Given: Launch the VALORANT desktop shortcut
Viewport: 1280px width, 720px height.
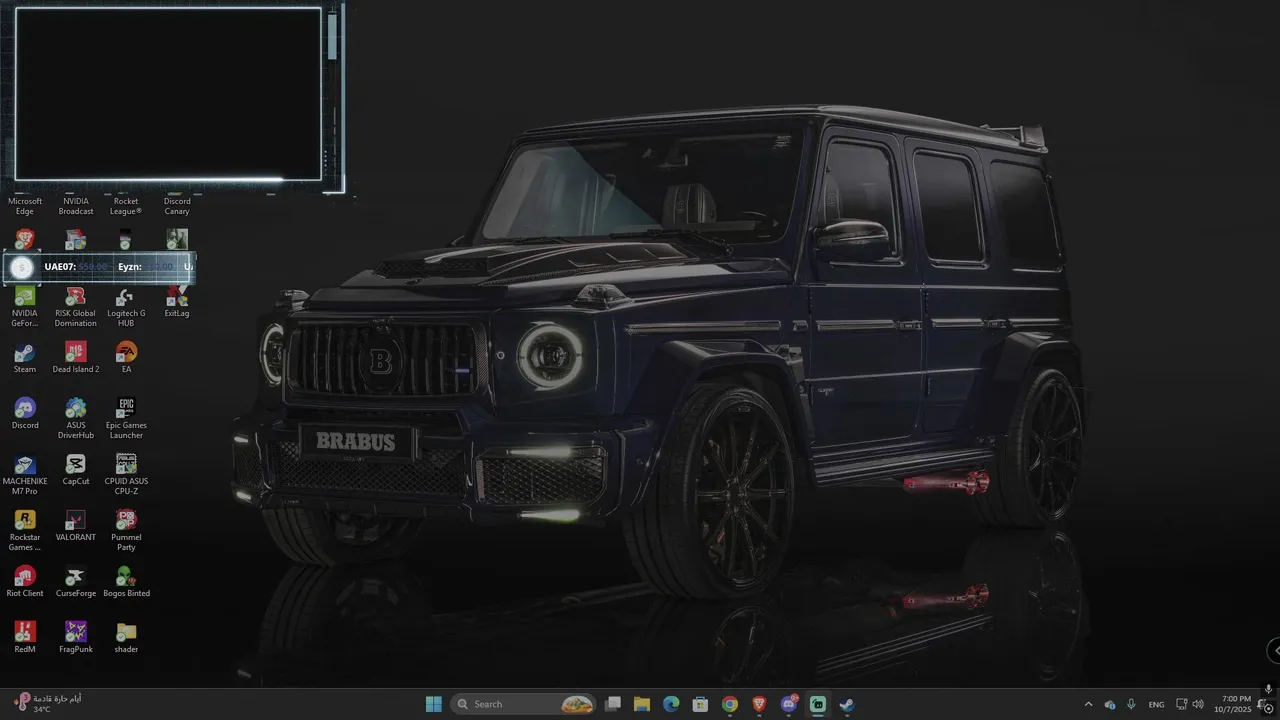Looking at the screenshot, I should coord(76,525).
